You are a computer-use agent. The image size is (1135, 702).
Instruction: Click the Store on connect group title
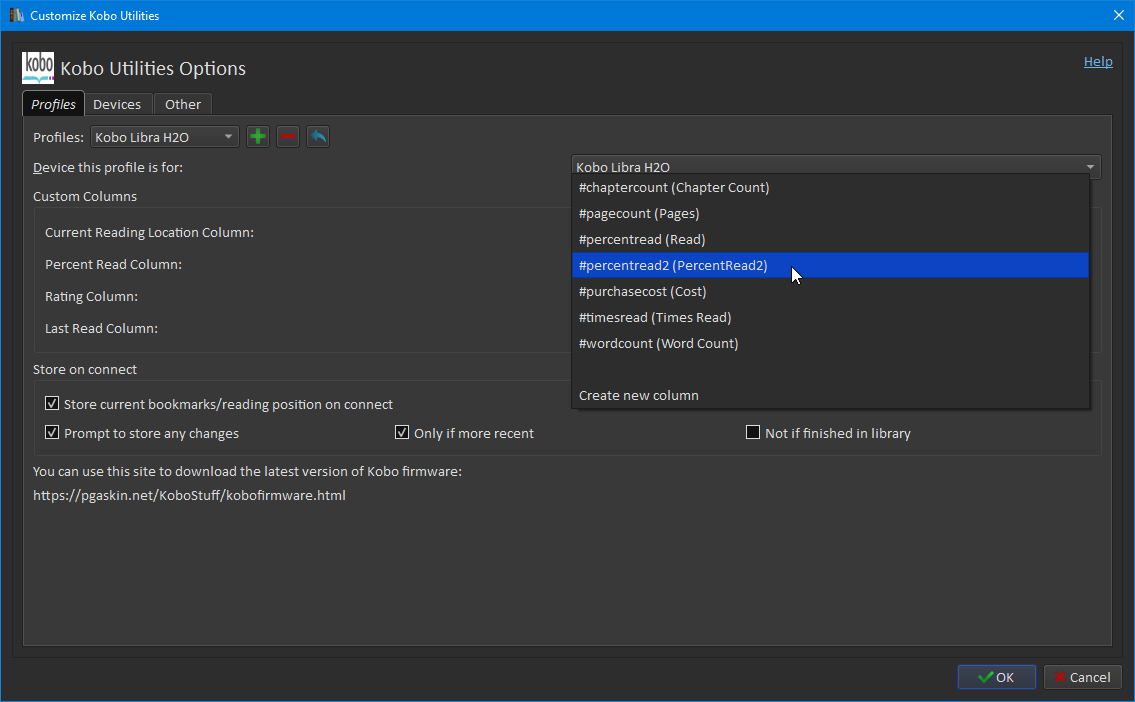tap(85, 369)
